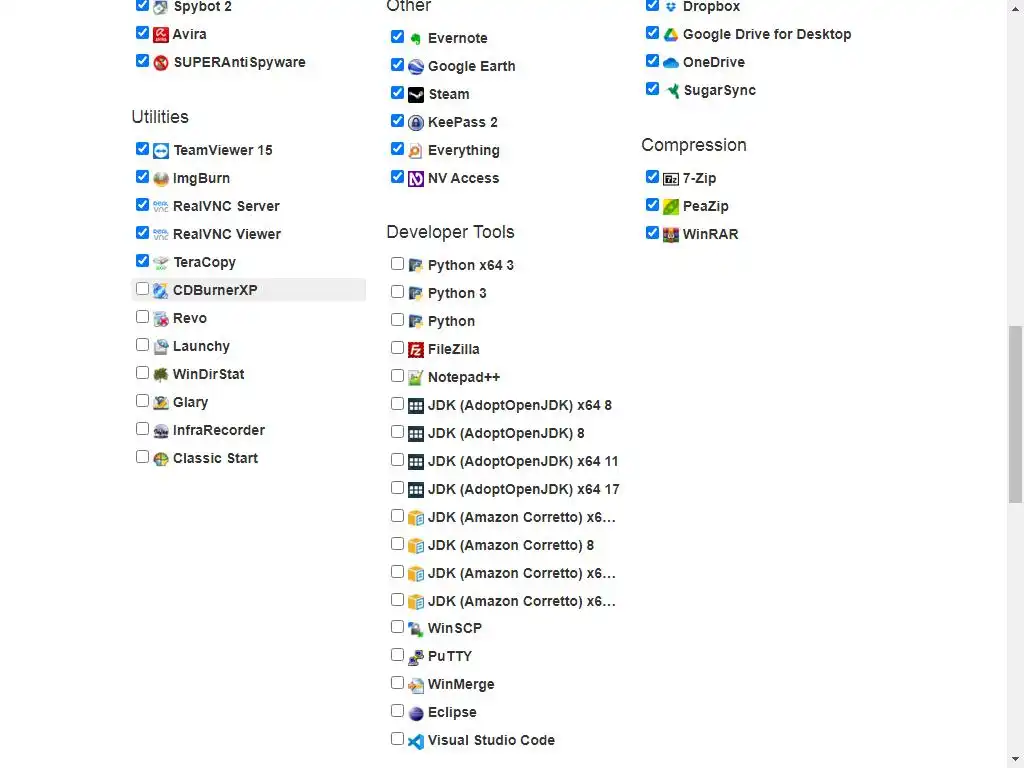Click the Google Drive for Desktop icon
The image size is (1024, 768).
671,35
